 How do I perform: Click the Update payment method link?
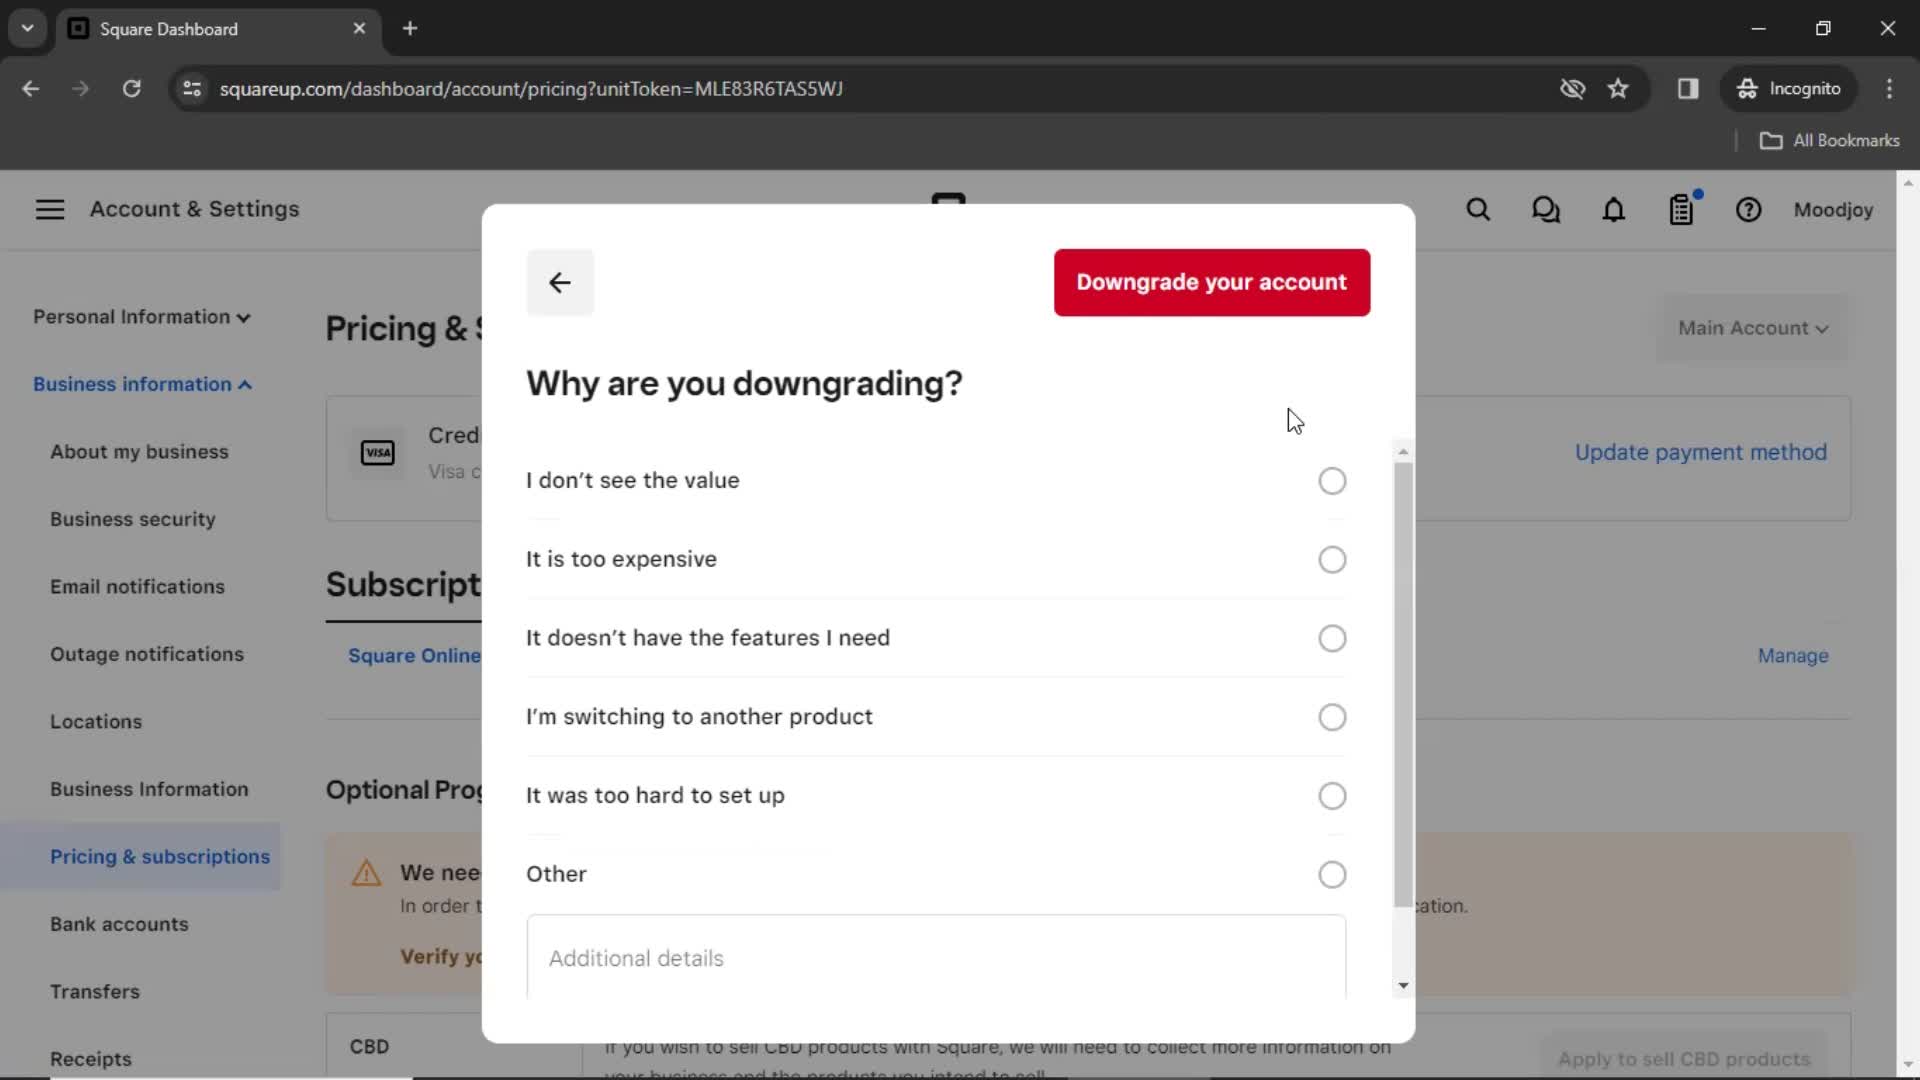coord(1702,452)
